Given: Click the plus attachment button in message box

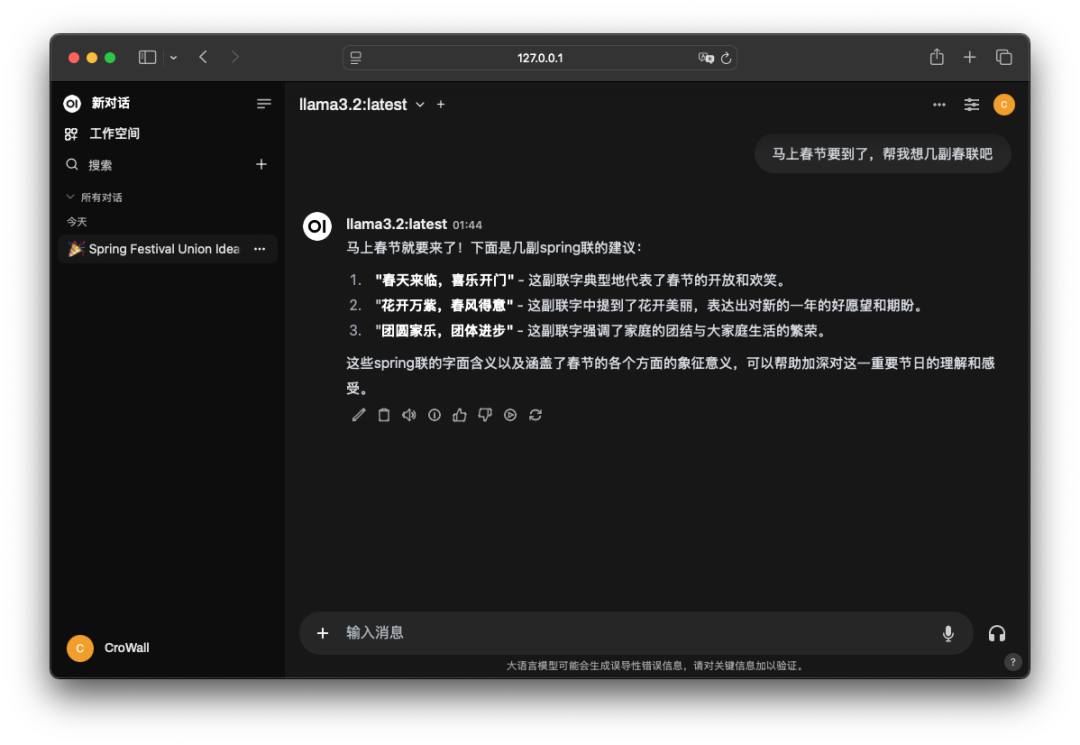Looking at the screenshot, I should pos(322,633).
